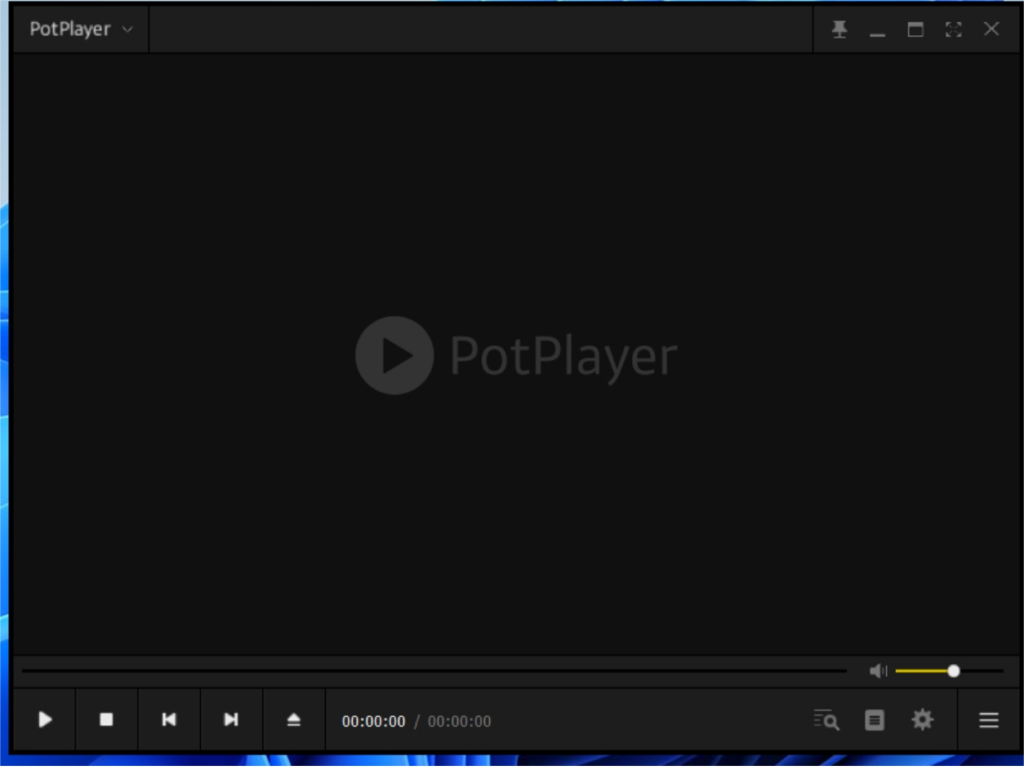Toggle fullscreen mode in the title bar
The width and height of the screenshot is (1024, 779).
(x=953, y=29)
